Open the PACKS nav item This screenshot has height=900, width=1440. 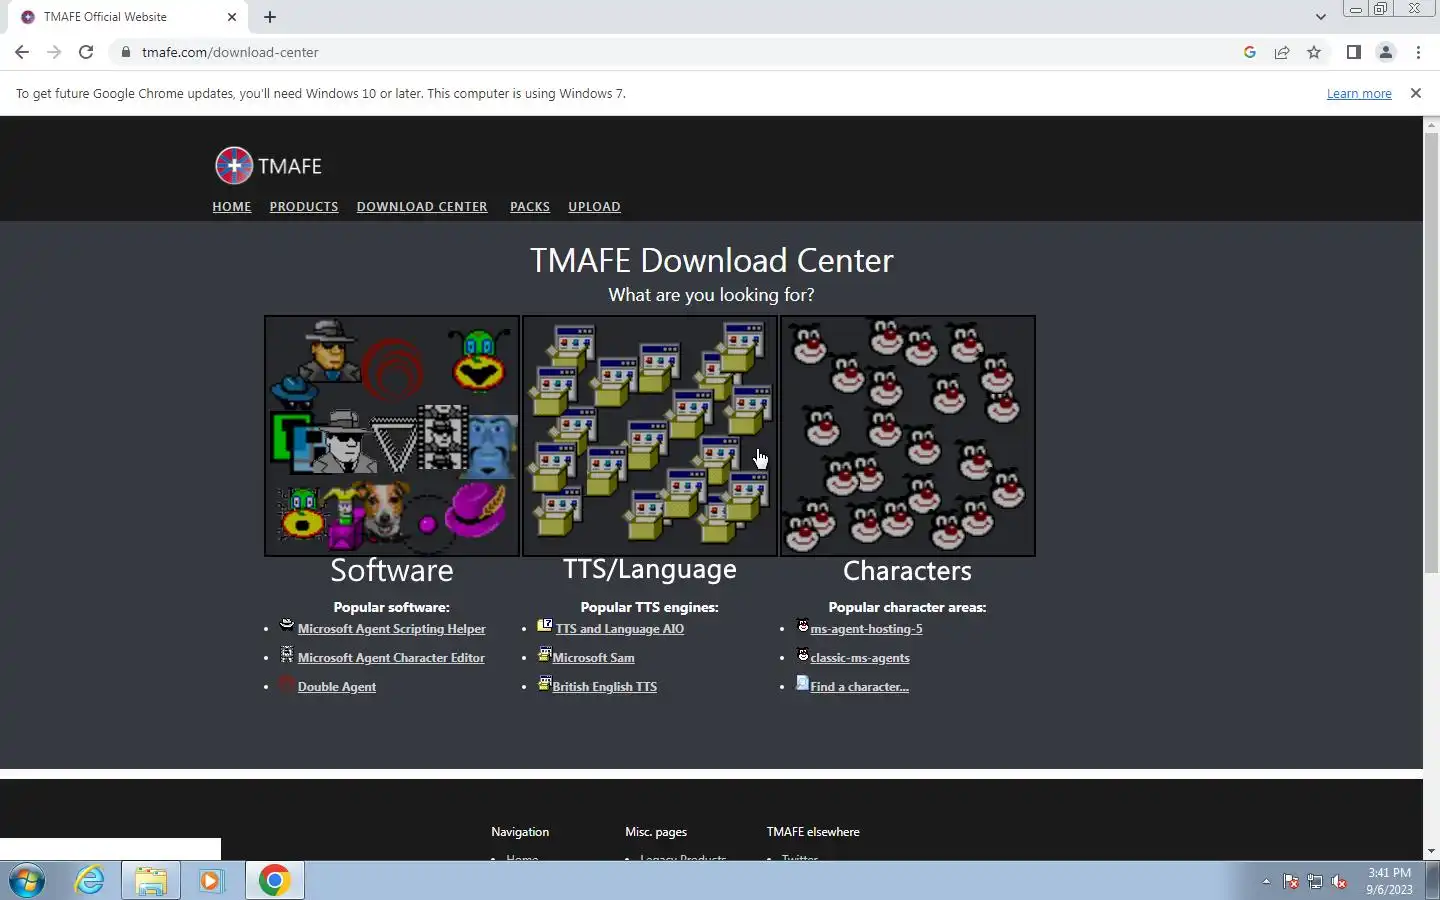coord(530,207)
